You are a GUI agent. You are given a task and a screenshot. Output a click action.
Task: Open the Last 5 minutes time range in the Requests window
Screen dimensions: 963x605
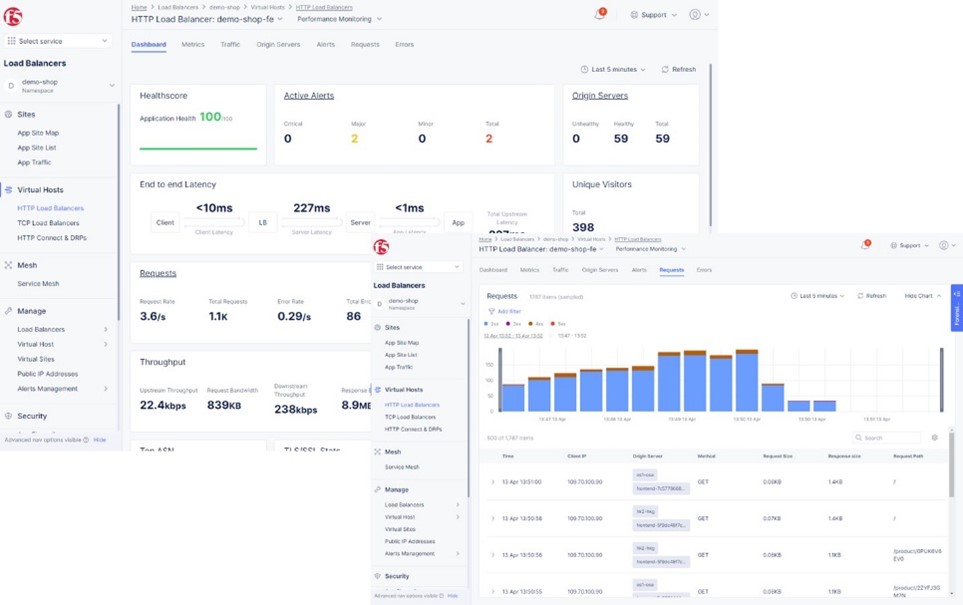tap(817, 296)
